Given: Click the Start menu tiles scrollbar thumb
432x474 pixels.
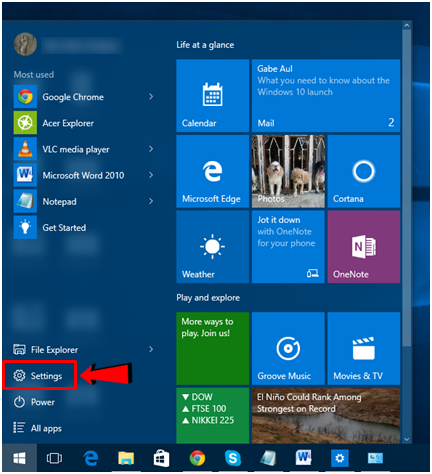Looking at the screenshot, I should click(406, 188).
